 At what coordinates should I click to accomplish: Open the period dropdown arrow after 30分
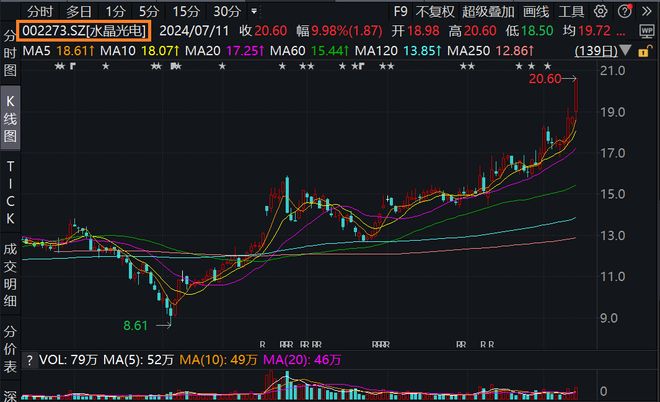254,11
